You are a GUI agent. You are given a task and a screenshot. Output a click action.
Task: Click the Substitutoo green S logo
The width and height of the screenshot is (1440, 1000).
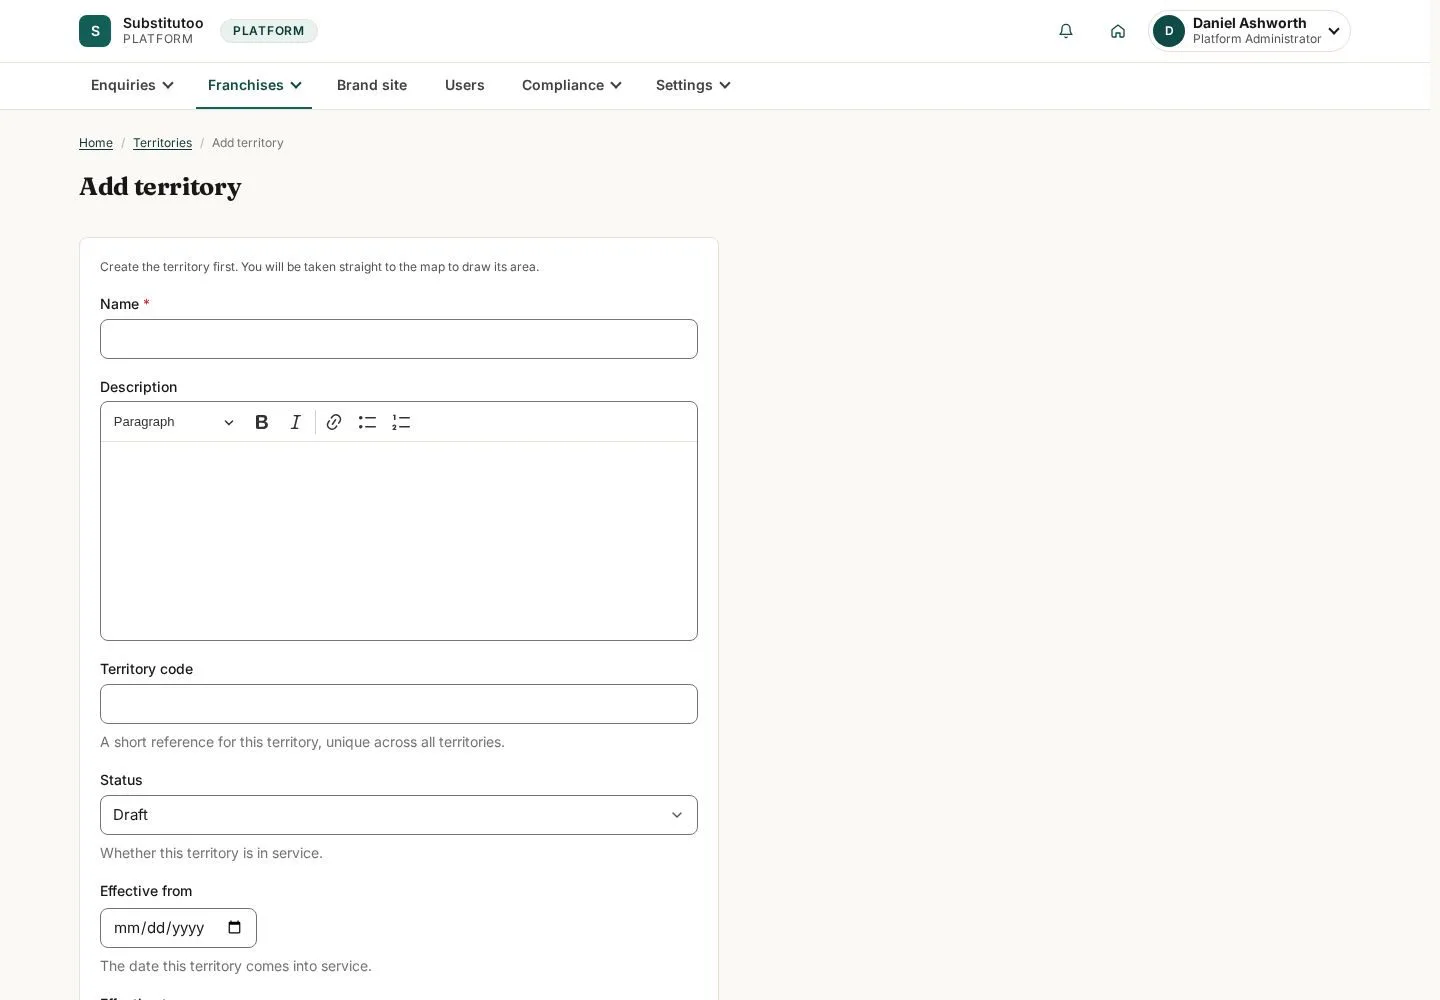95,31
